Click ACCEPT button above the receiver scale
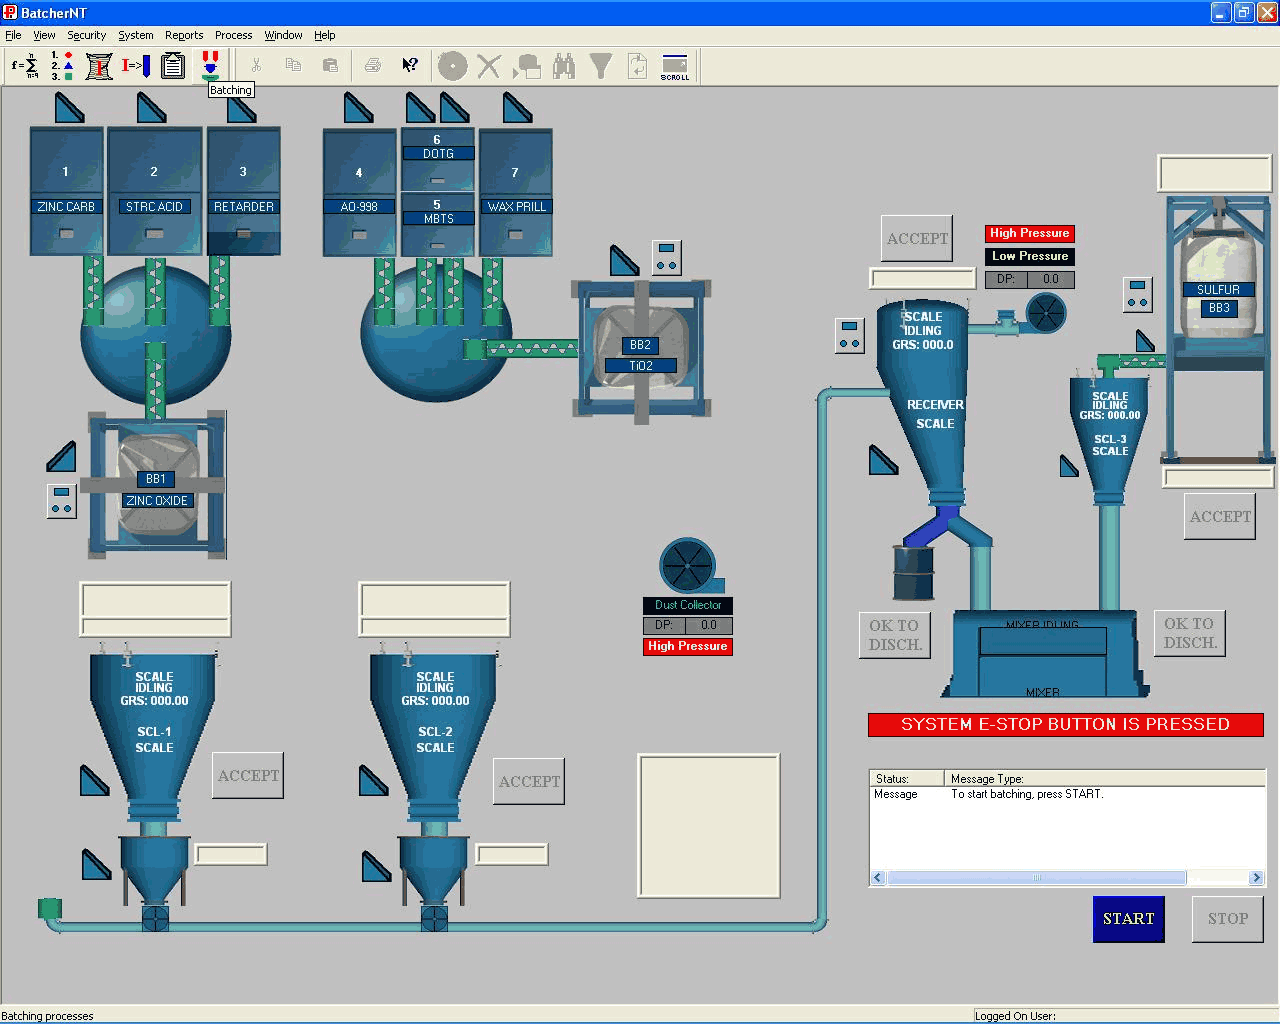The image size is (1280, 1024). click(x=917, y=239)
